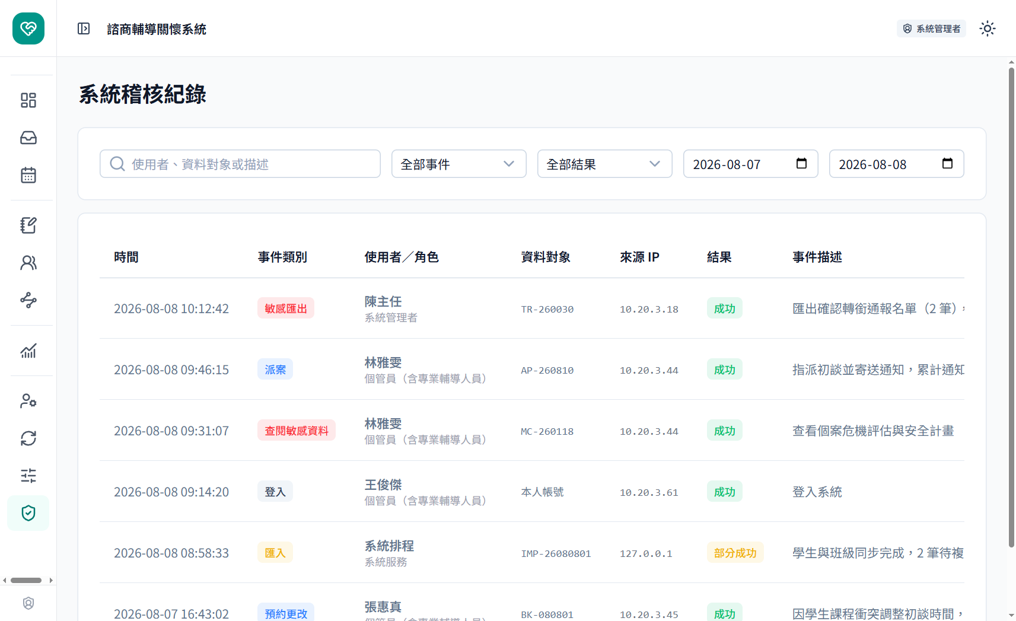Open the referral flow route icon

[29, 300]
